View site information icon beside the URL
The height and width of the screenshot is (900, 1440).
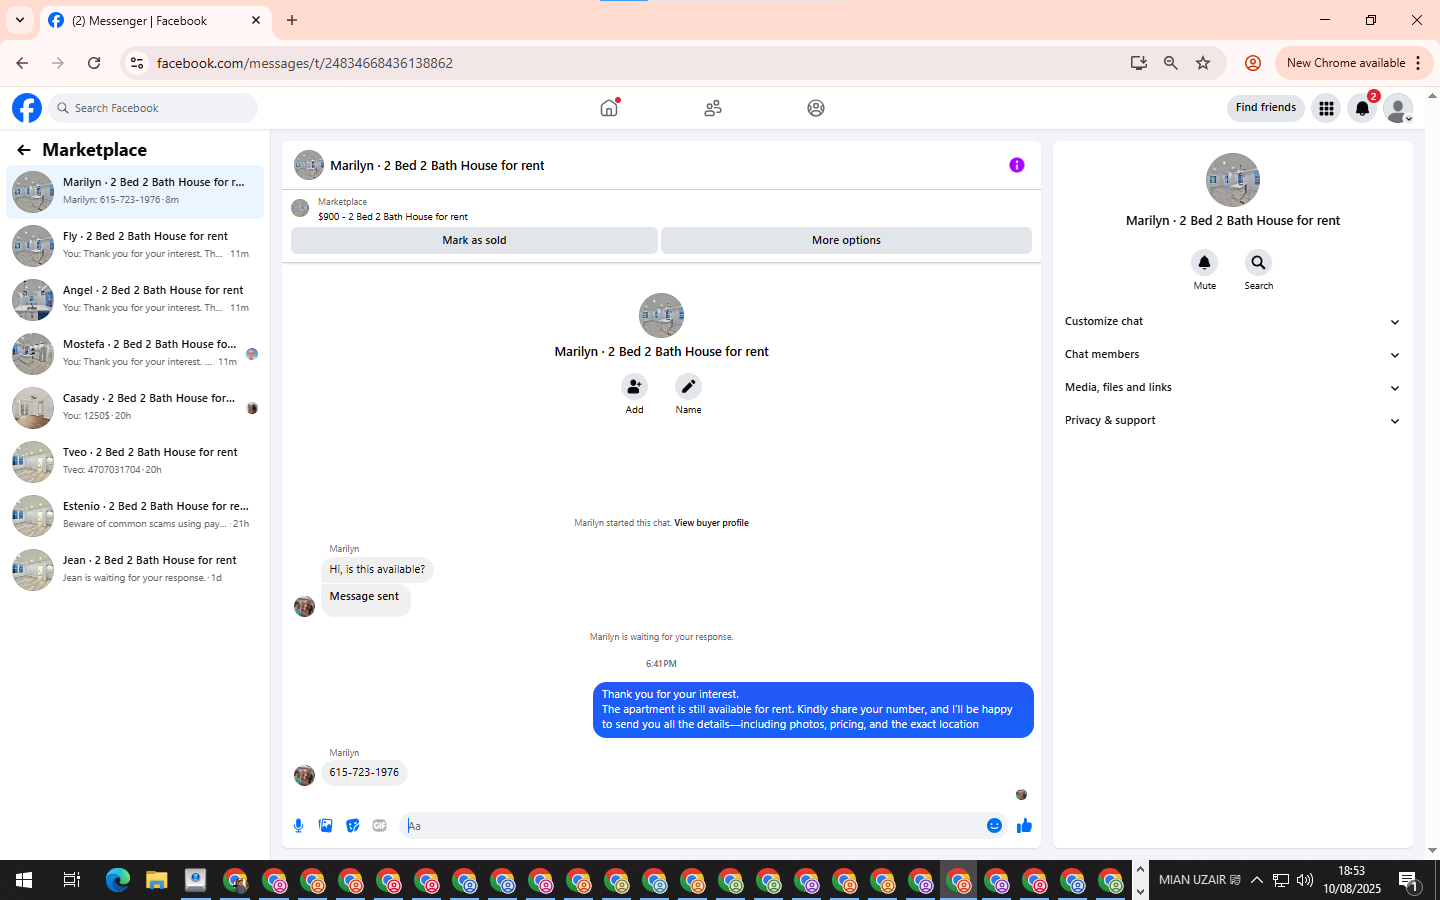tap(137, 63)
